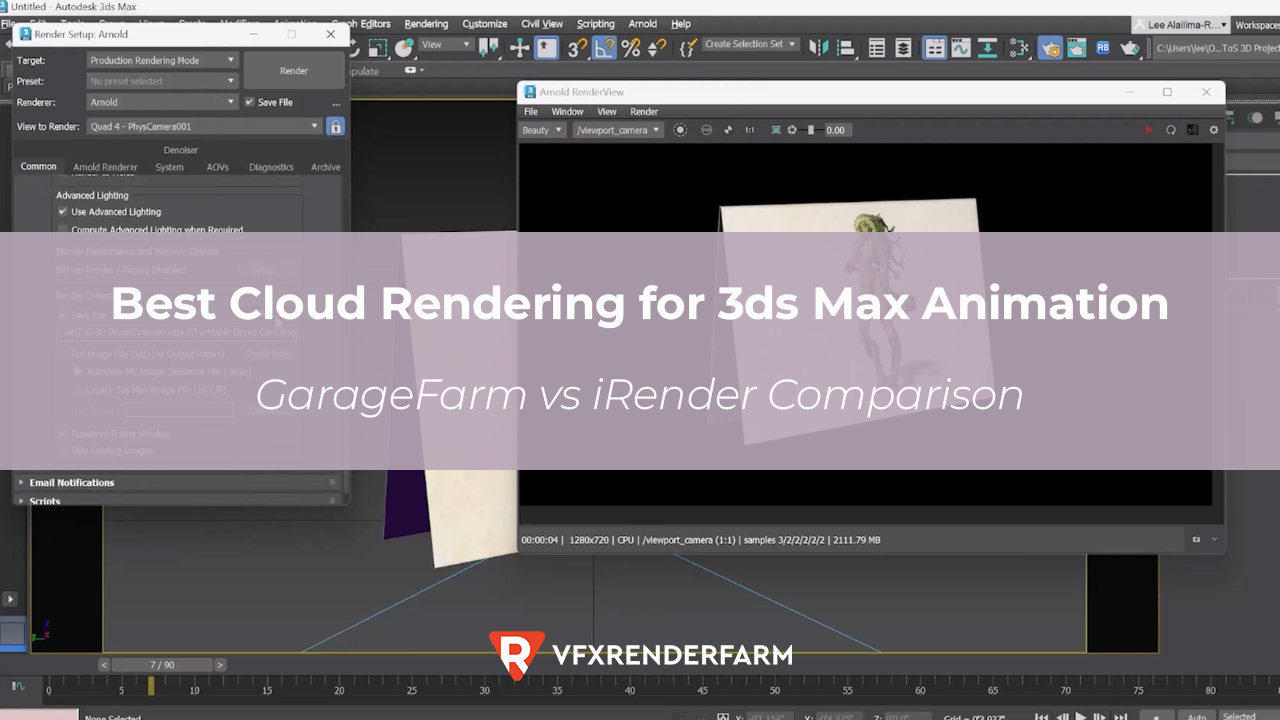Switch to the Arnold Renderer tab
The height and width of the screenshot is (720, 1280).
click(x=105, y=167)
